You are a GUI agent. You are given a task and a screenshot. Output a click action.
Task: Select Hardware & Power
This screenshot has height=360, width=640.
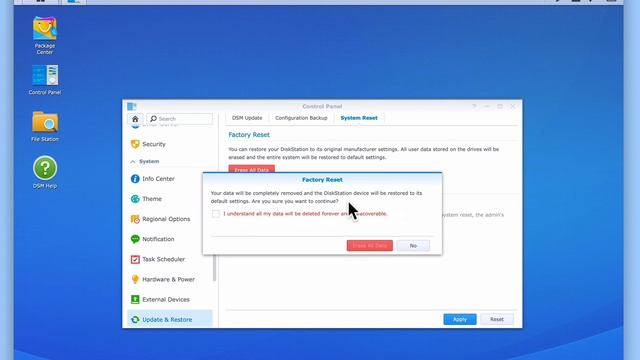click(170, 279)
